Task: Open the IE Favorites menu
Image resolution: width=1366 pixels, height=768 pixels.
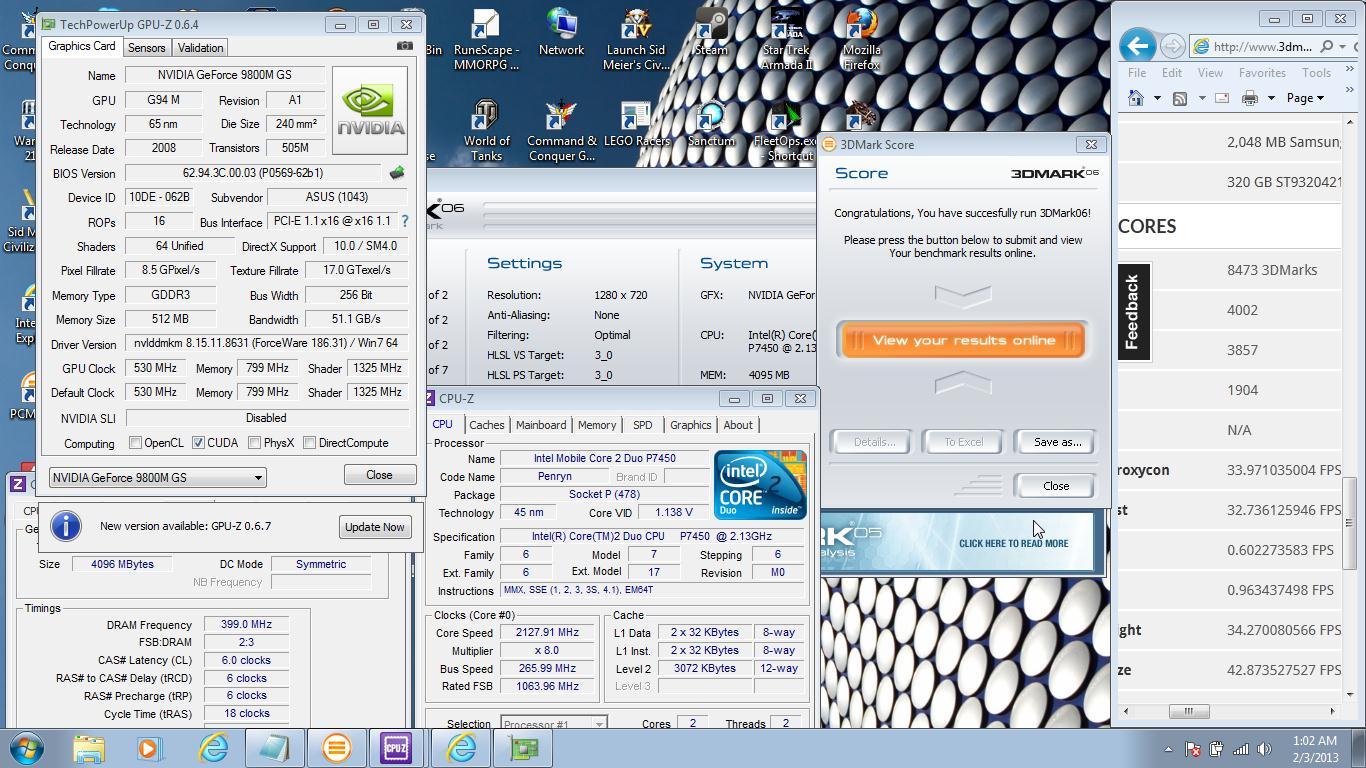Action: 1262,73
